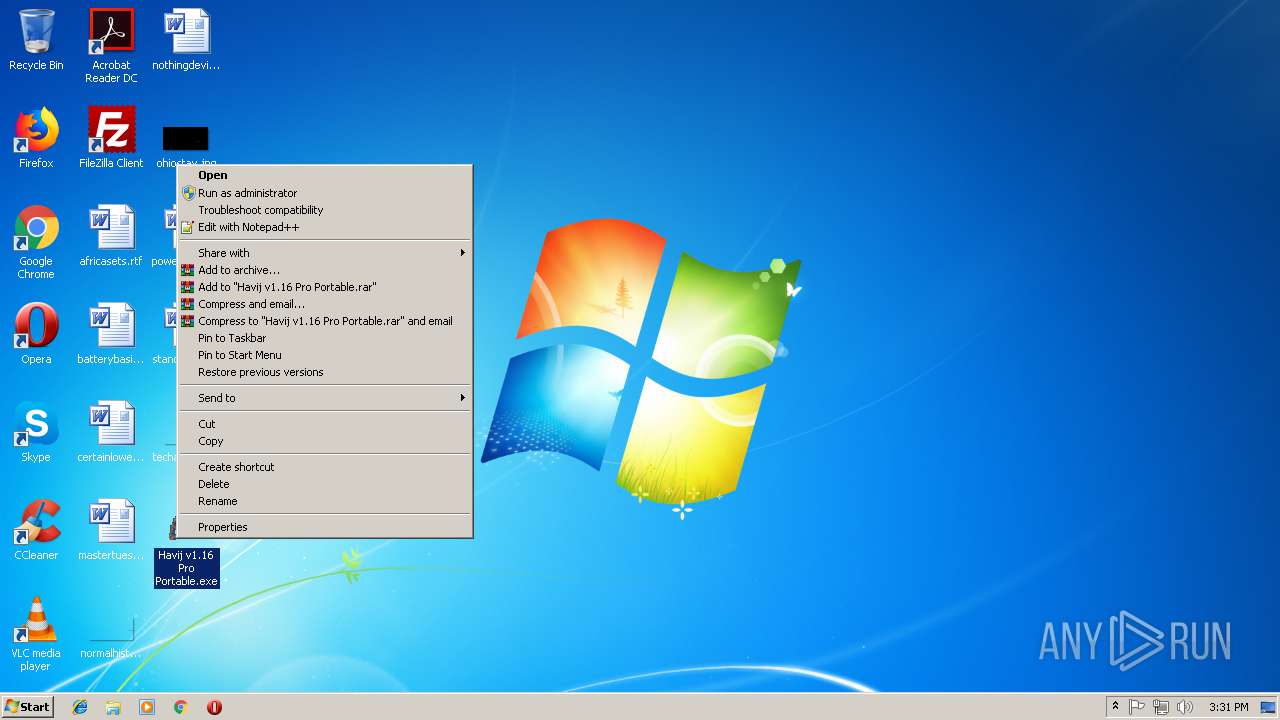Click the Opera desktop shortcut
1280x720 pixels.
(x=36, y=333)
